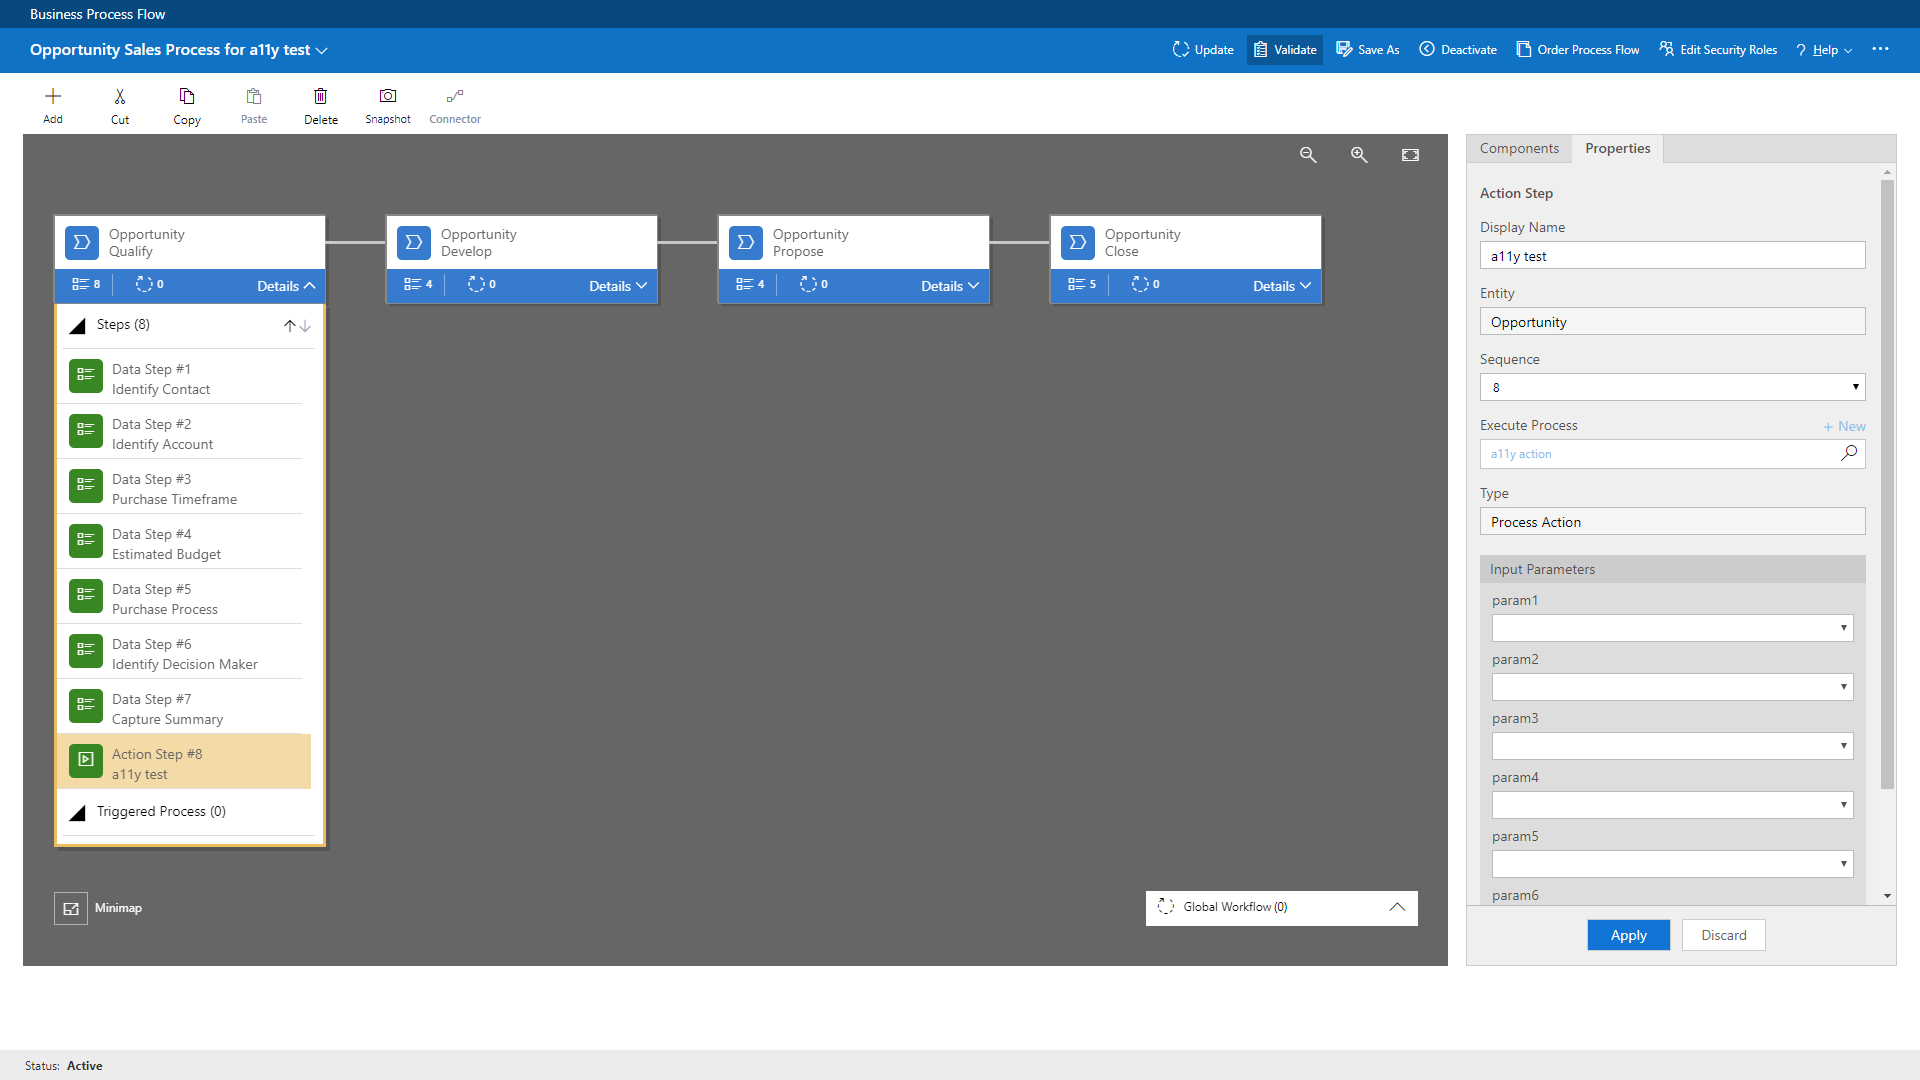Open the Help menu
1920x1080 pixels.
tap(1822, 49)
